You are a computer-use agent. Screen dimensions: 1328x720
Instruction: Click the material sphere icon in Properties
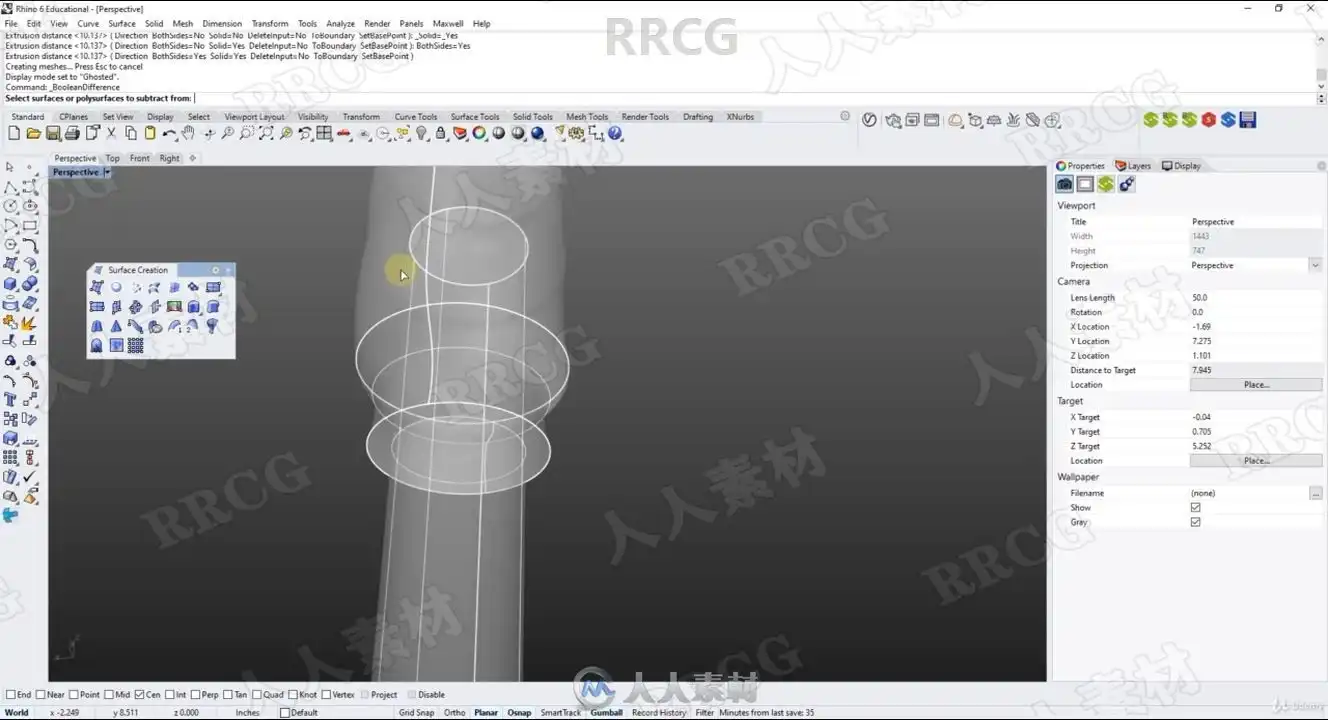(x=1126, y=184)
